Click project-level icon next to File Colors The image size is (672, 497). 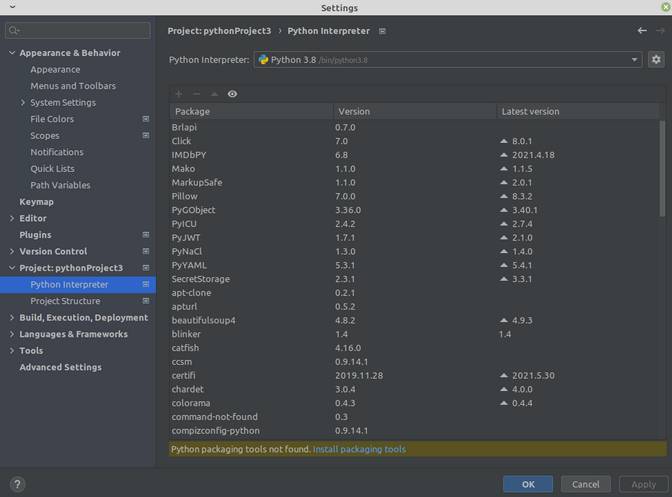(146, 119)
